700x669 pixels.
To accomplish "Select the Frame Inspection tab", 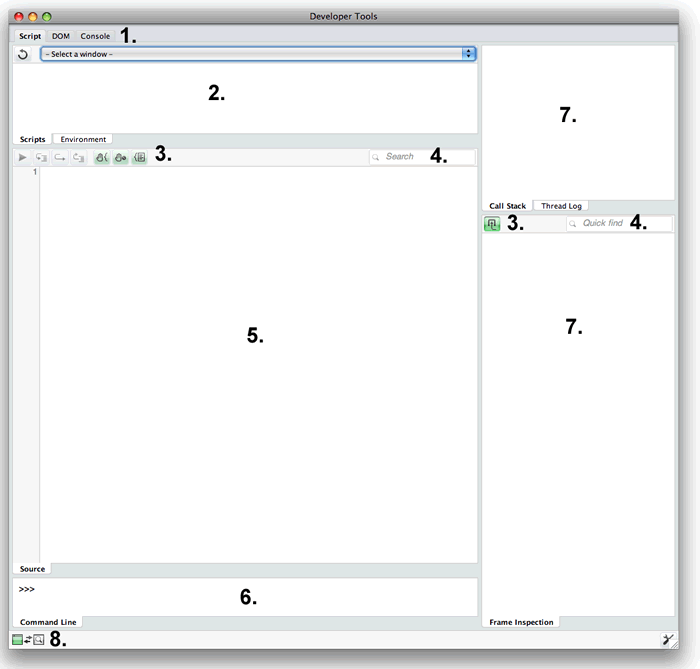I will pyautogui.click(x=521, y=622).
